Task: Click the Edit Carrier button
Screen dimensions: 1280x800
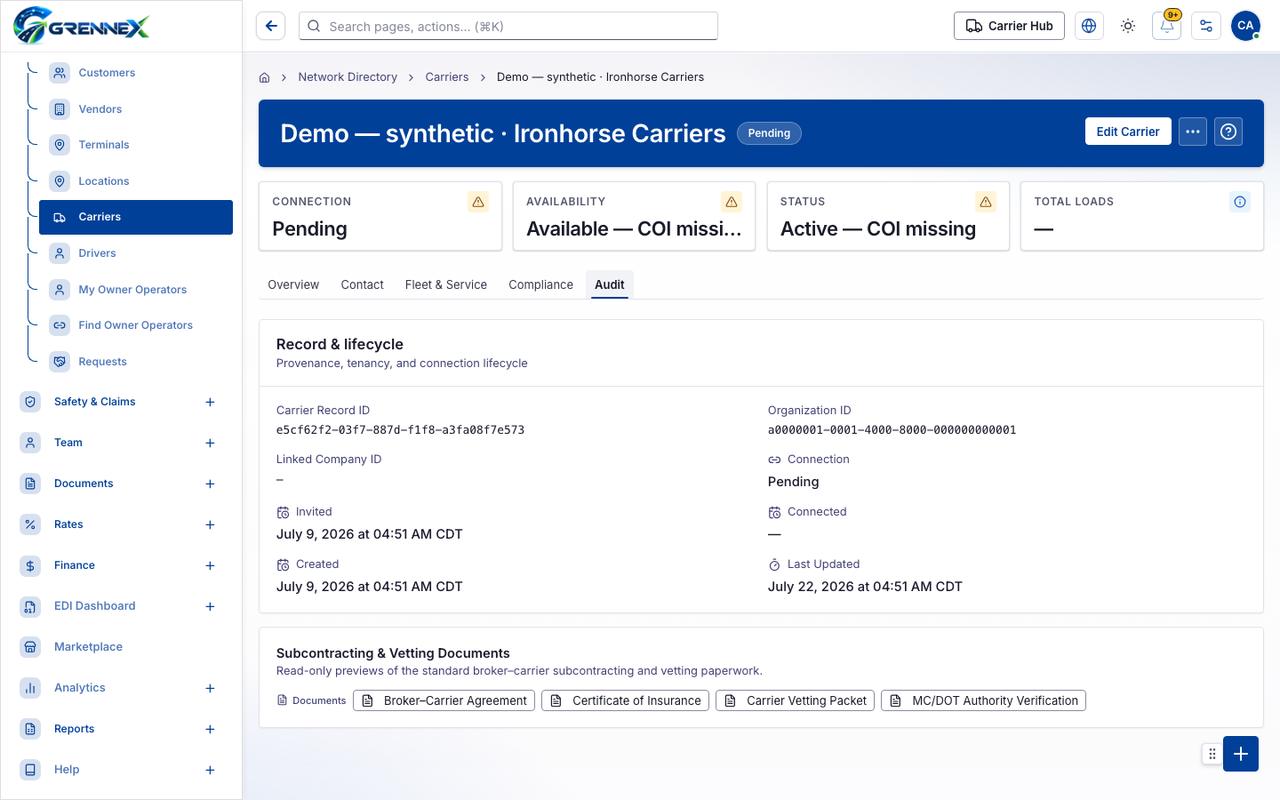Action: click(x=1128, y=131)
